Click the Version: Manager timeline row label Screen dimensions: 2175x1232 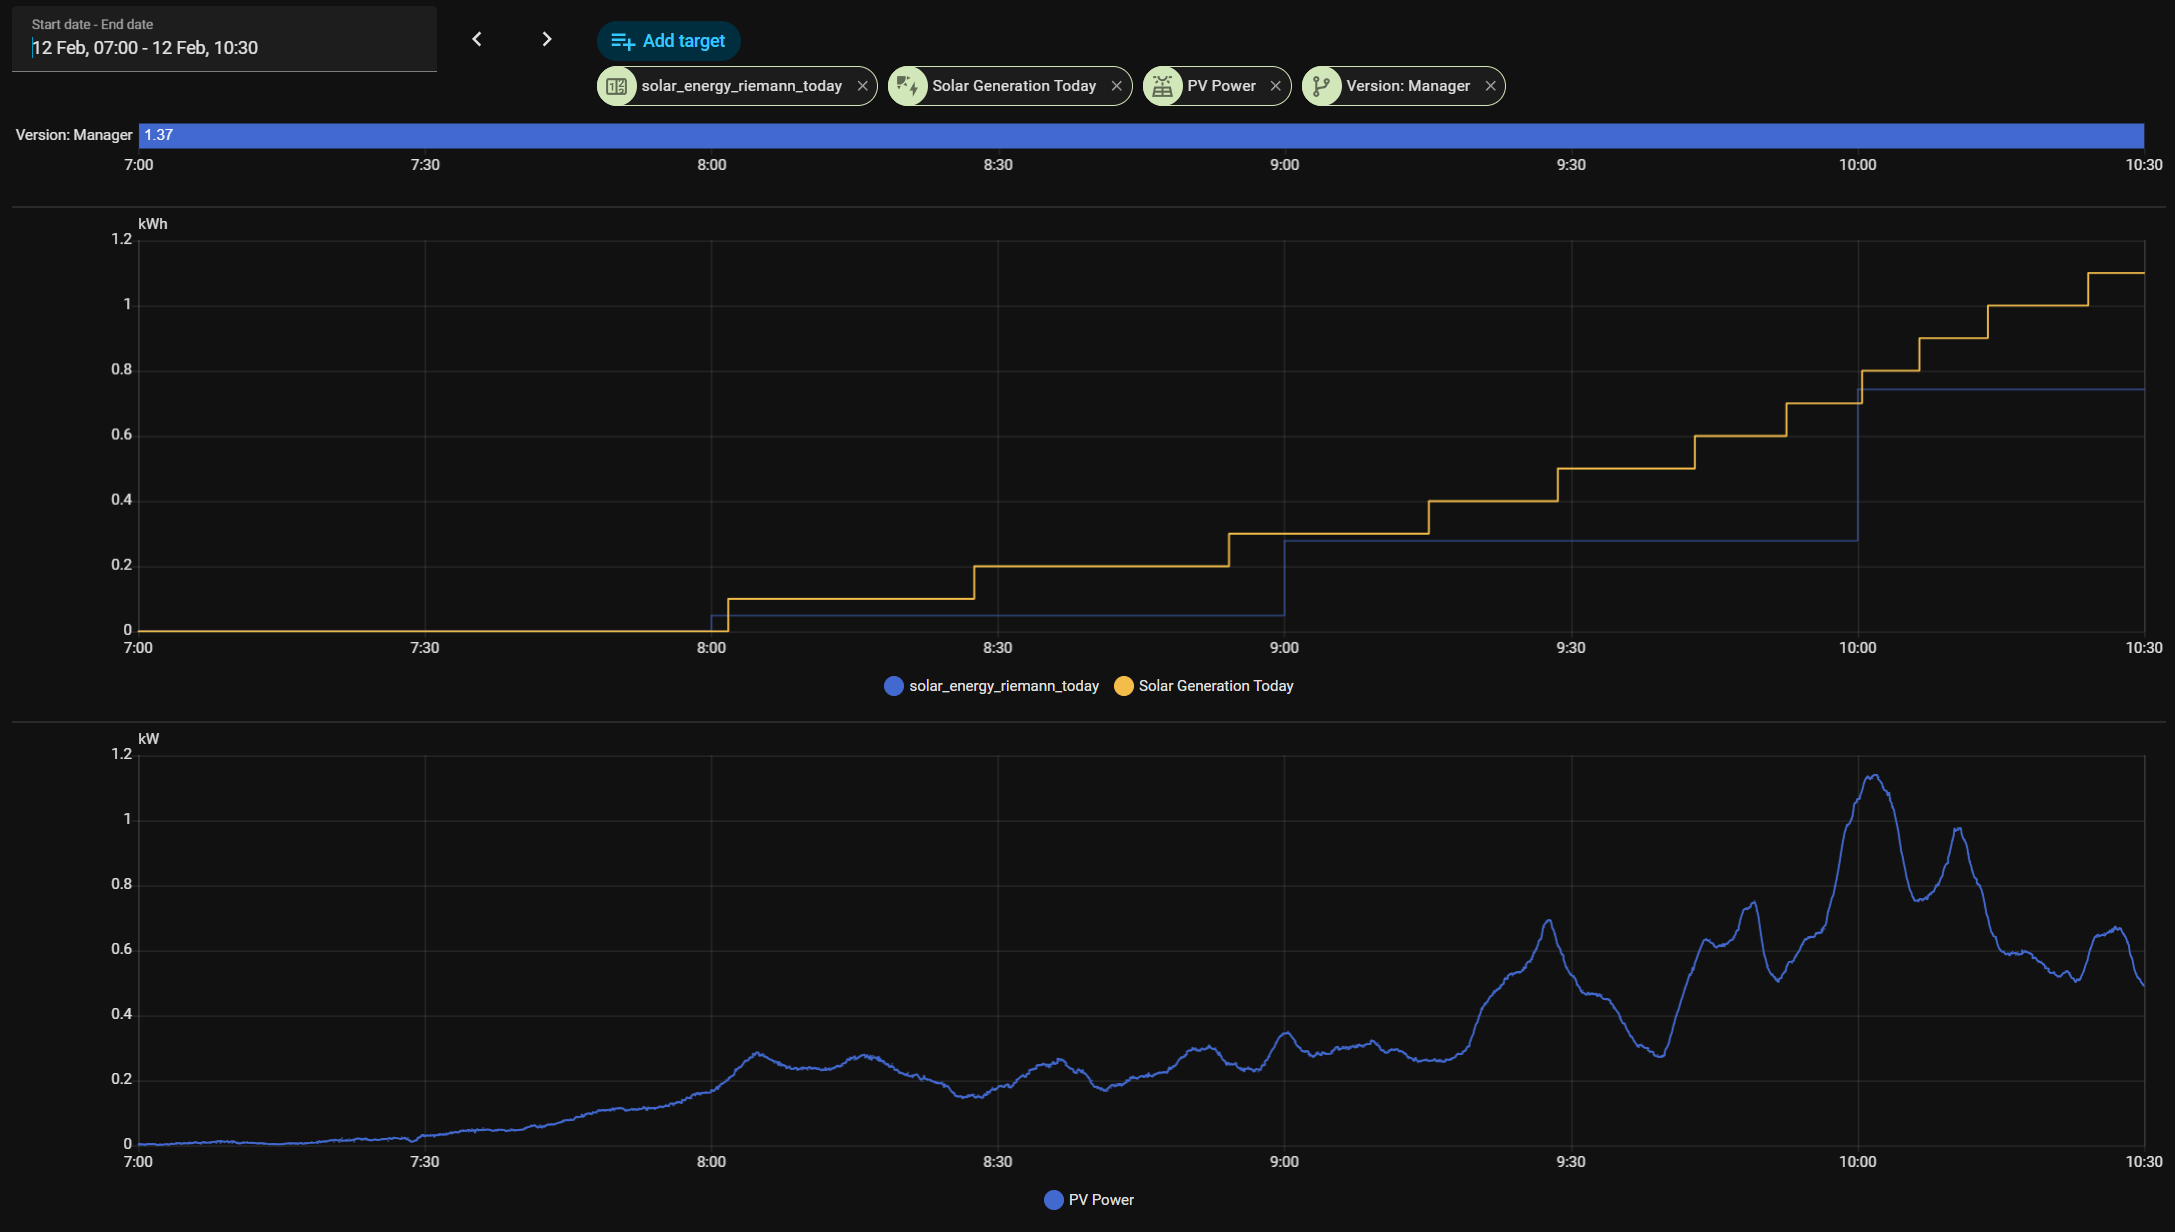(x=74, y=135)
